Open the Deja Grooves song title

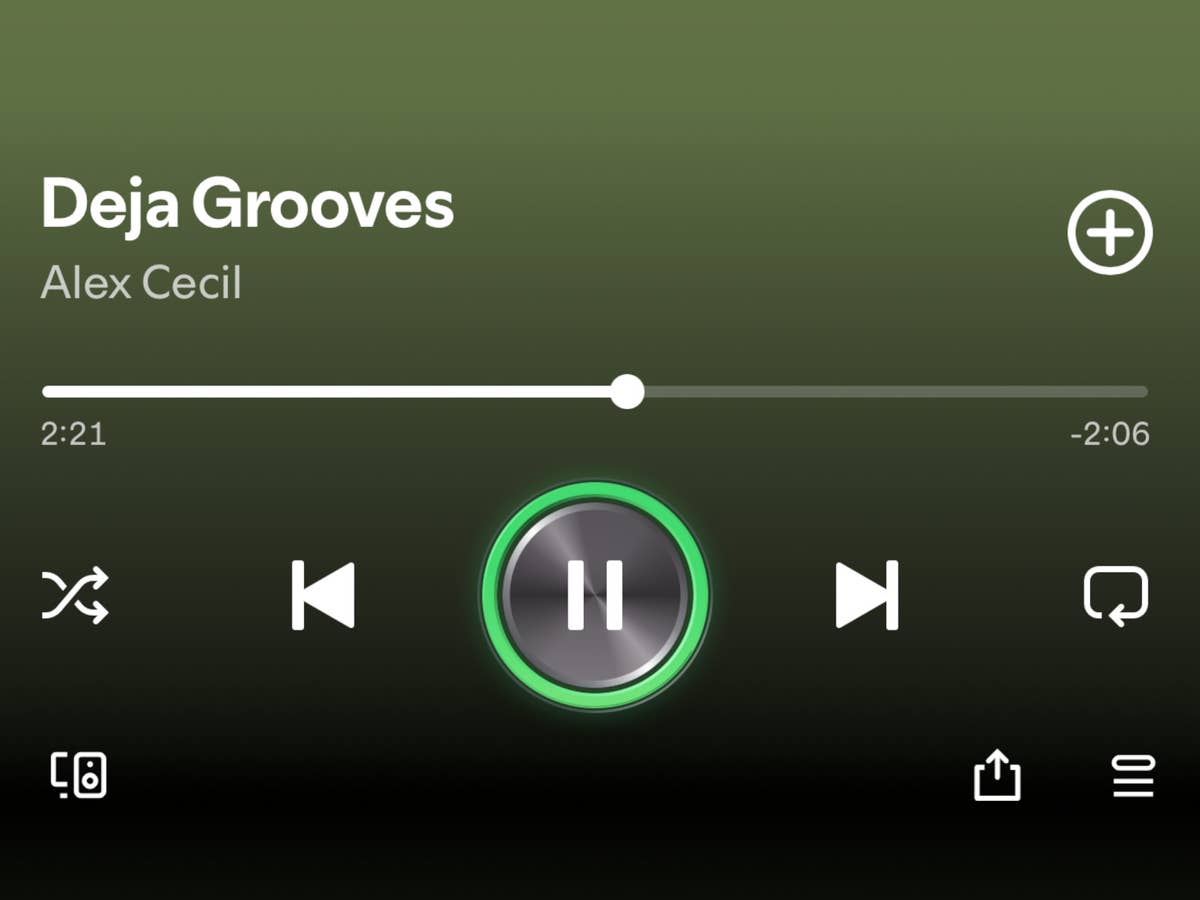click(x=247, y=204)
